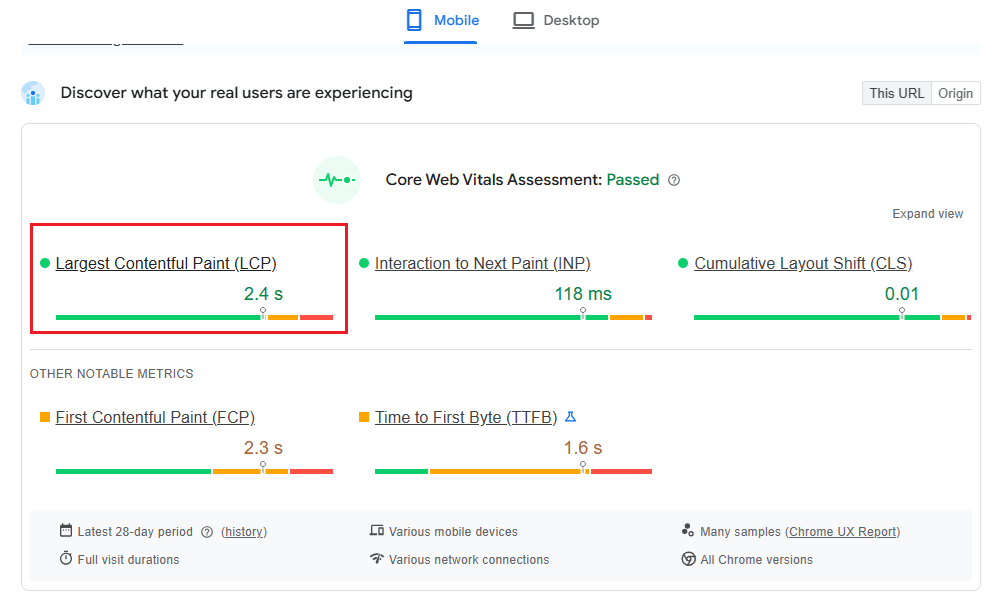Click the help question mark beside Passed
The width and height of the screenshot is (1007, 613).
point(674,180)
